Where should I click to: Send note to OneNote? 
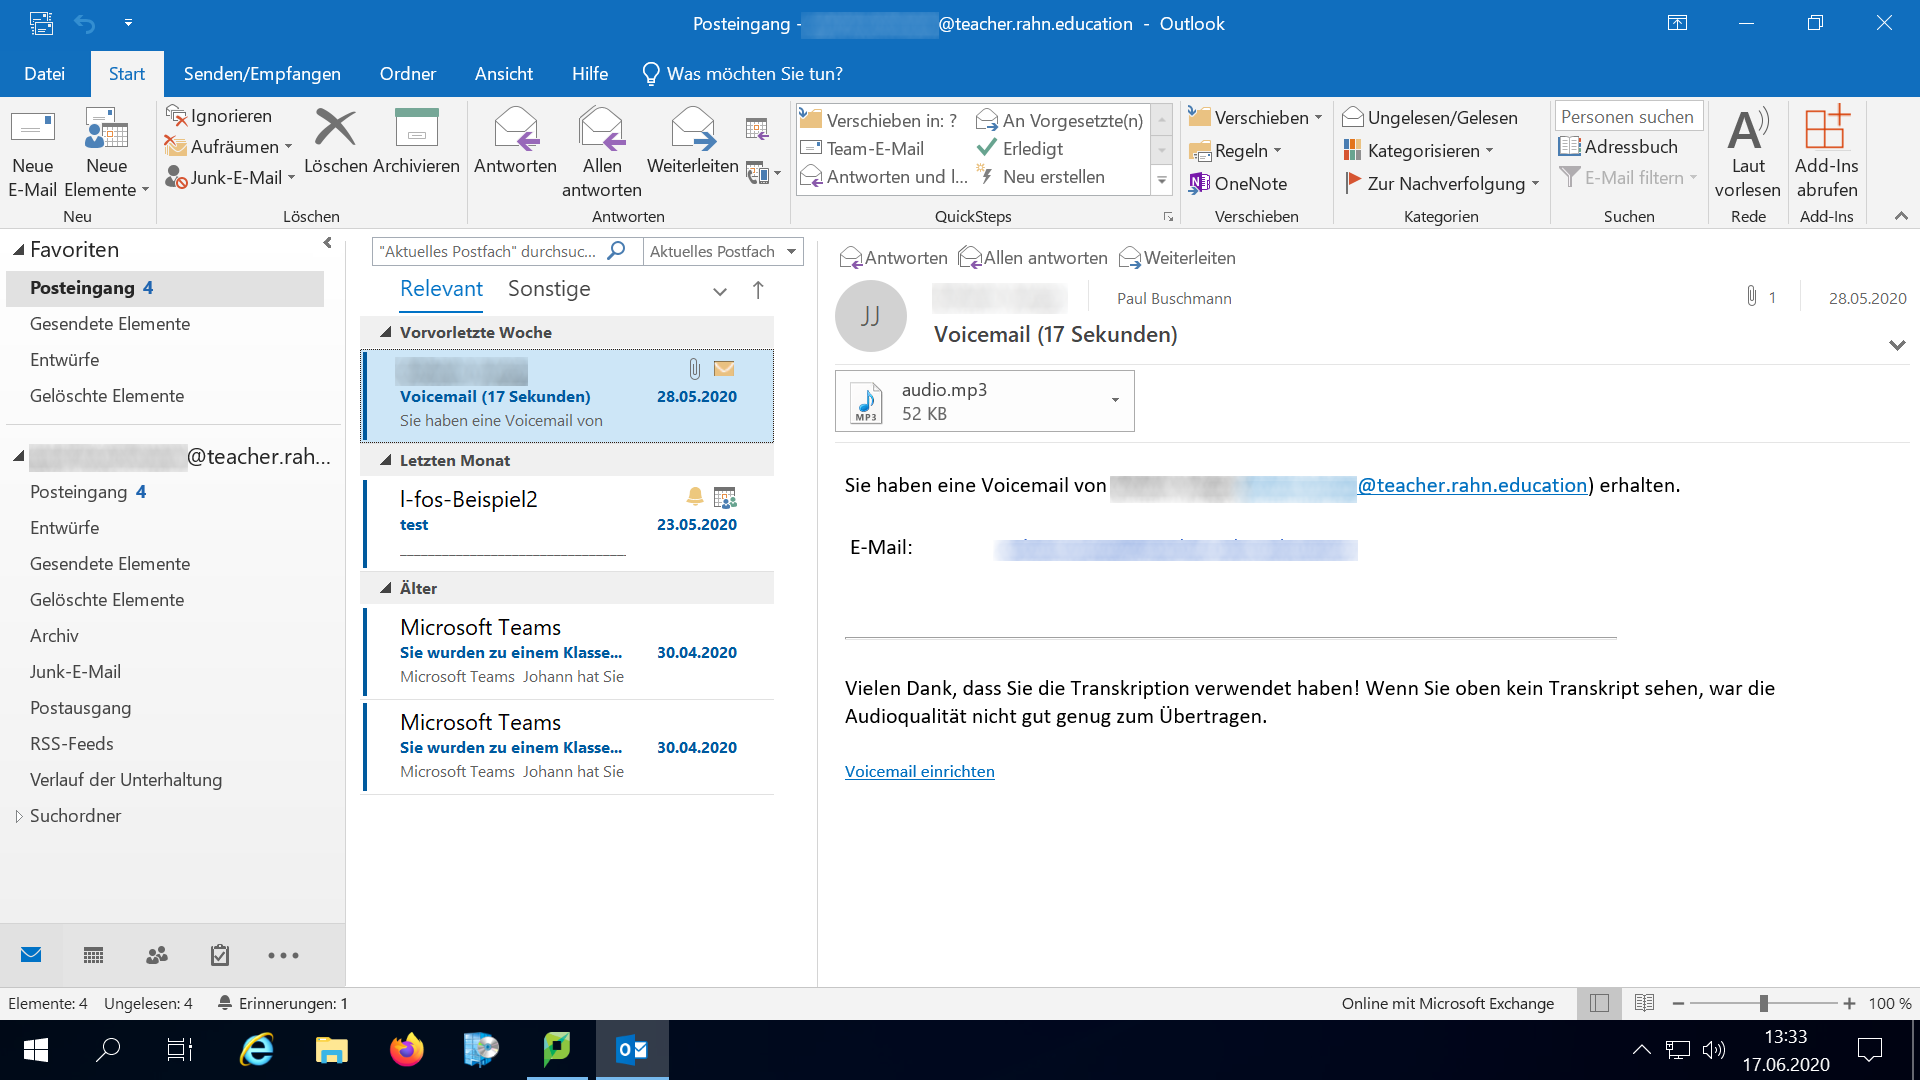(1238, 183)
